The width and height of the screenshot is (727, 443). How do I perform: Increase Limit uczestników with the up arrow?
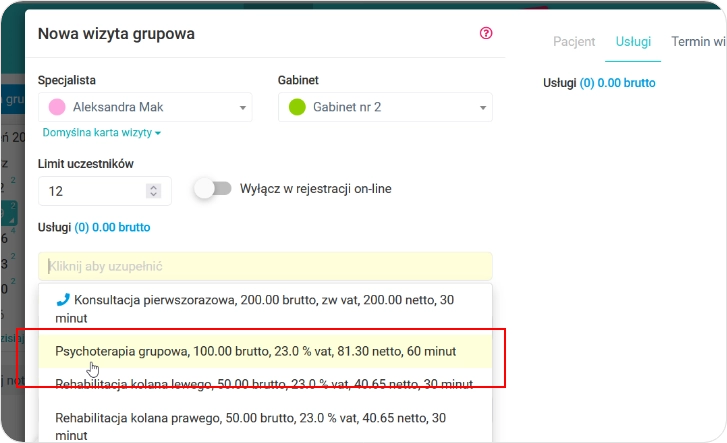tap(153, 186)
